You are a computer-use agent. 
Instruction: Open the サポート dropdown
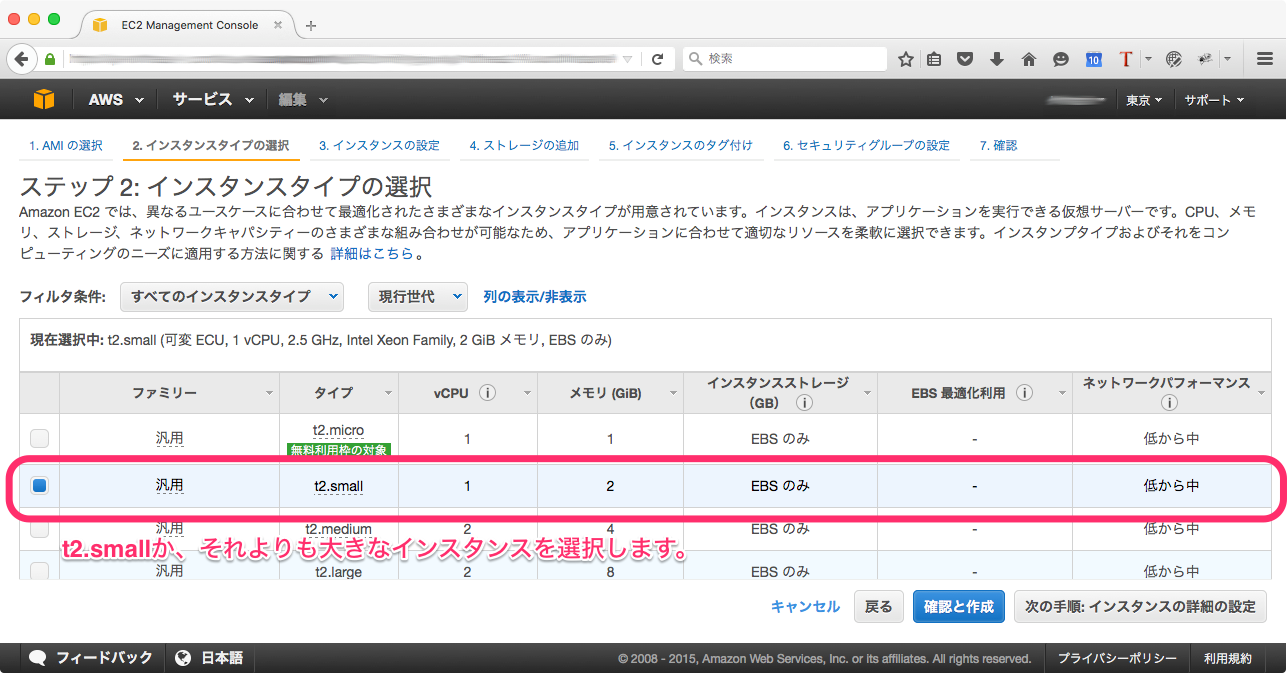click(x=1214, y=100)
